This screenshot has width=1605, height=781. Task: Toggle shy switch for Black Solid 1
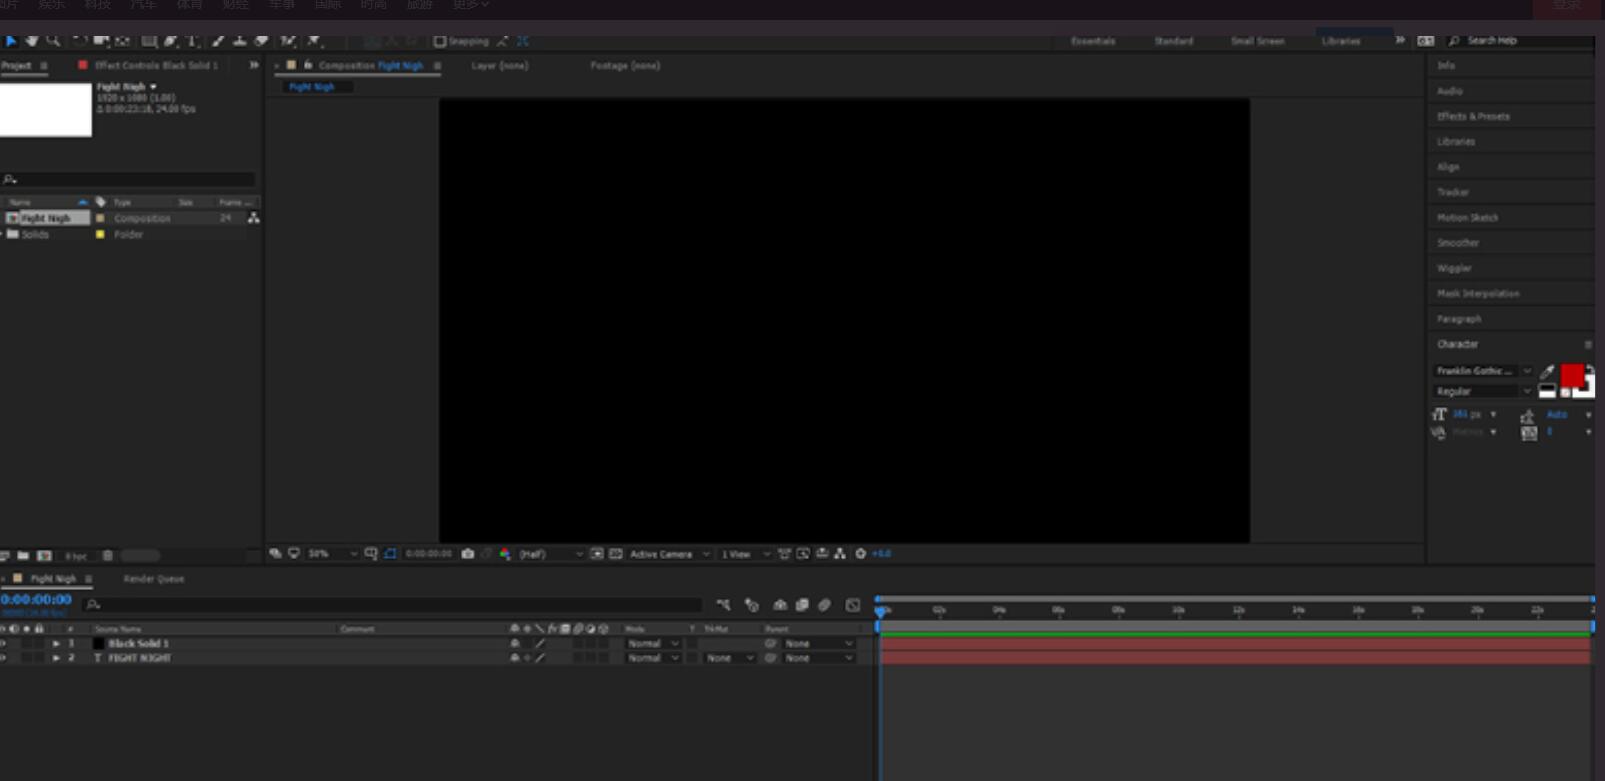(x=515, y=644)
